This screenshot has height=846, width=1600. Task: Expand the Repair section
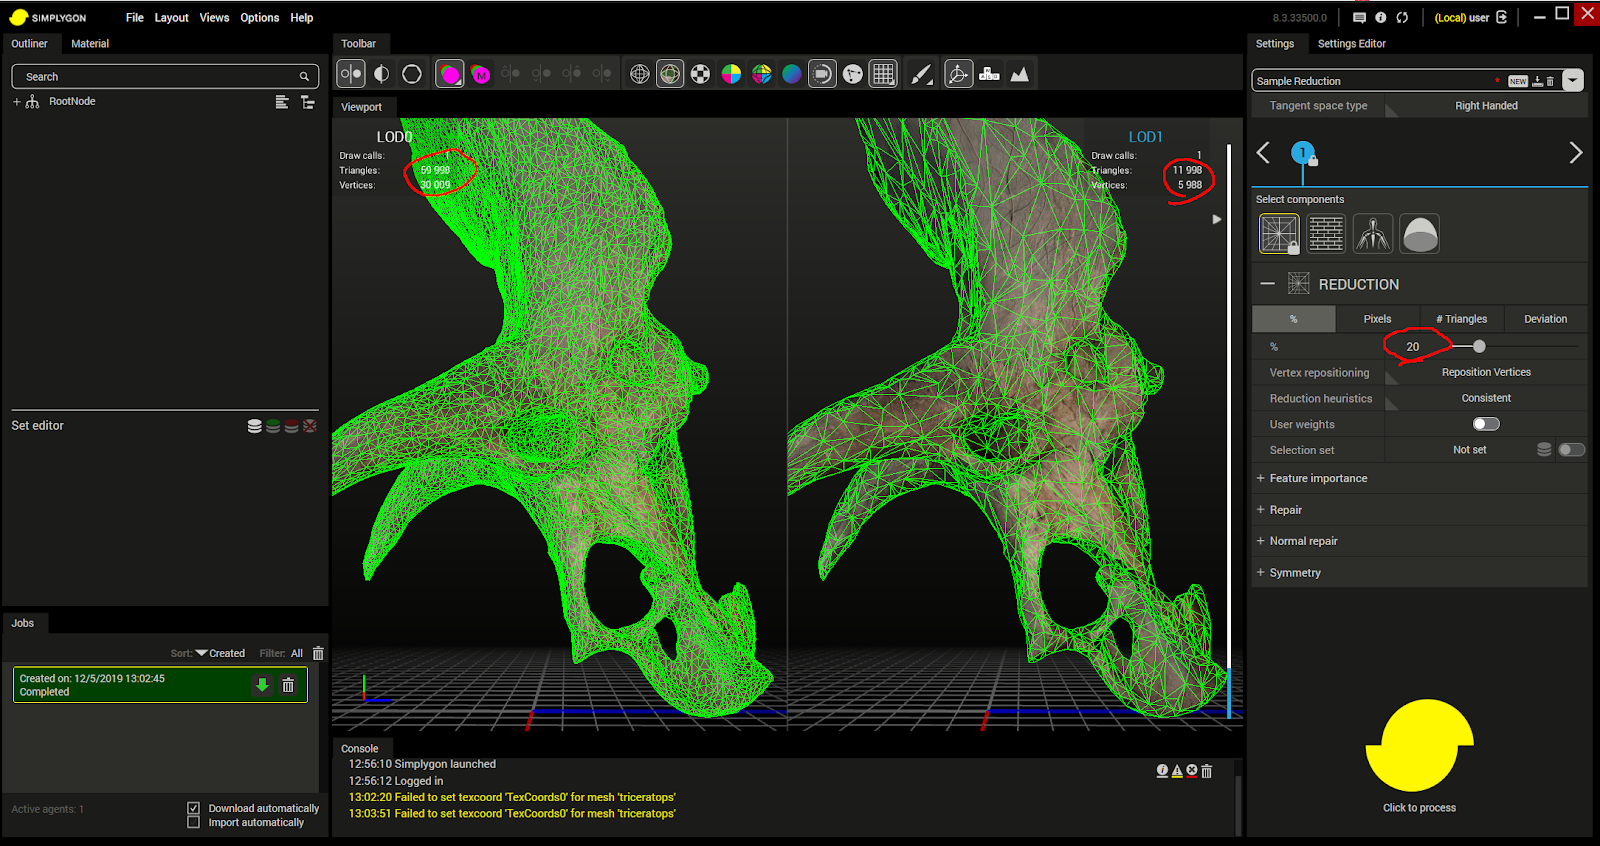pyautogui.click(x=1260, y=510)
